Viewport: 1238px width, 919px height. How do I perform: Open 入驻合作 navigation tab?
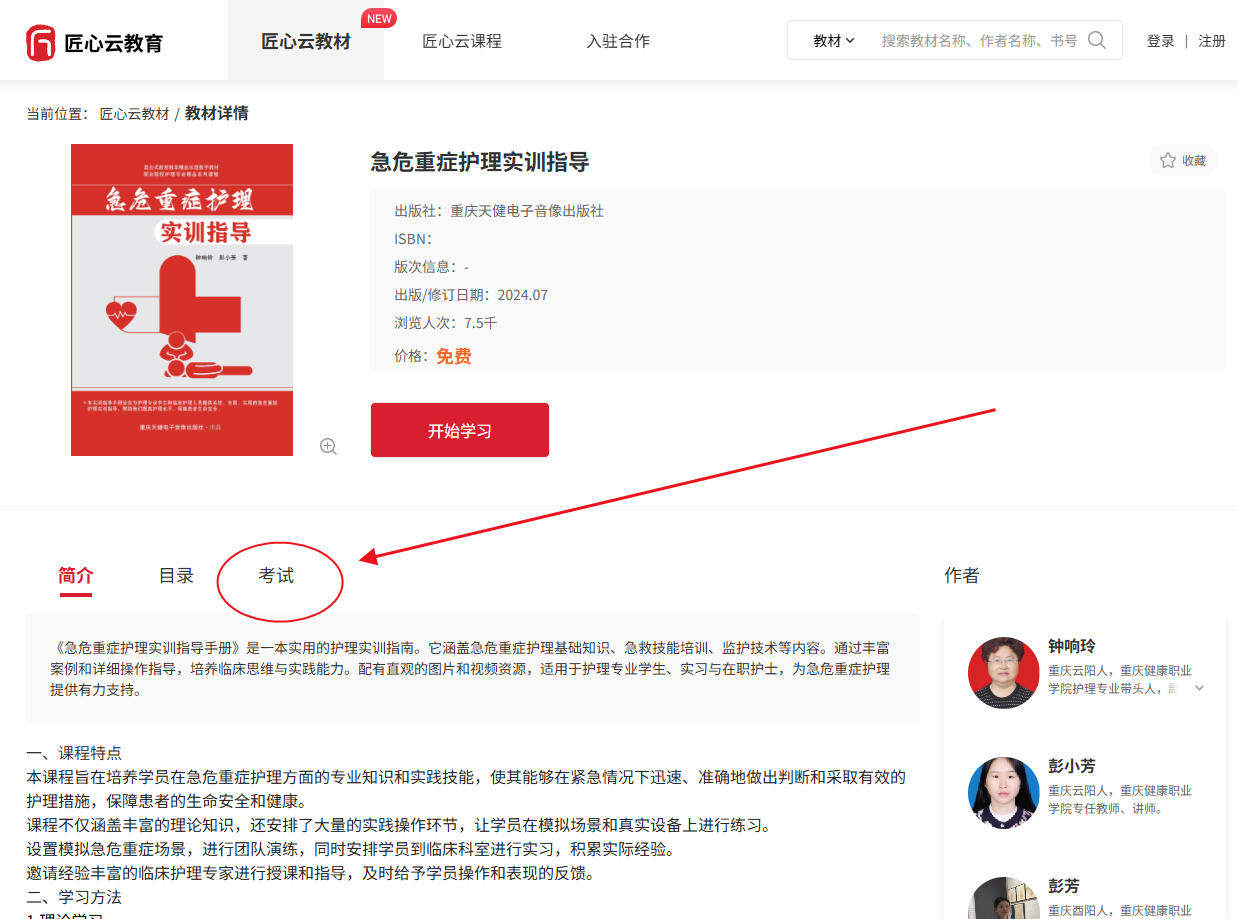[x=618, y=41]
